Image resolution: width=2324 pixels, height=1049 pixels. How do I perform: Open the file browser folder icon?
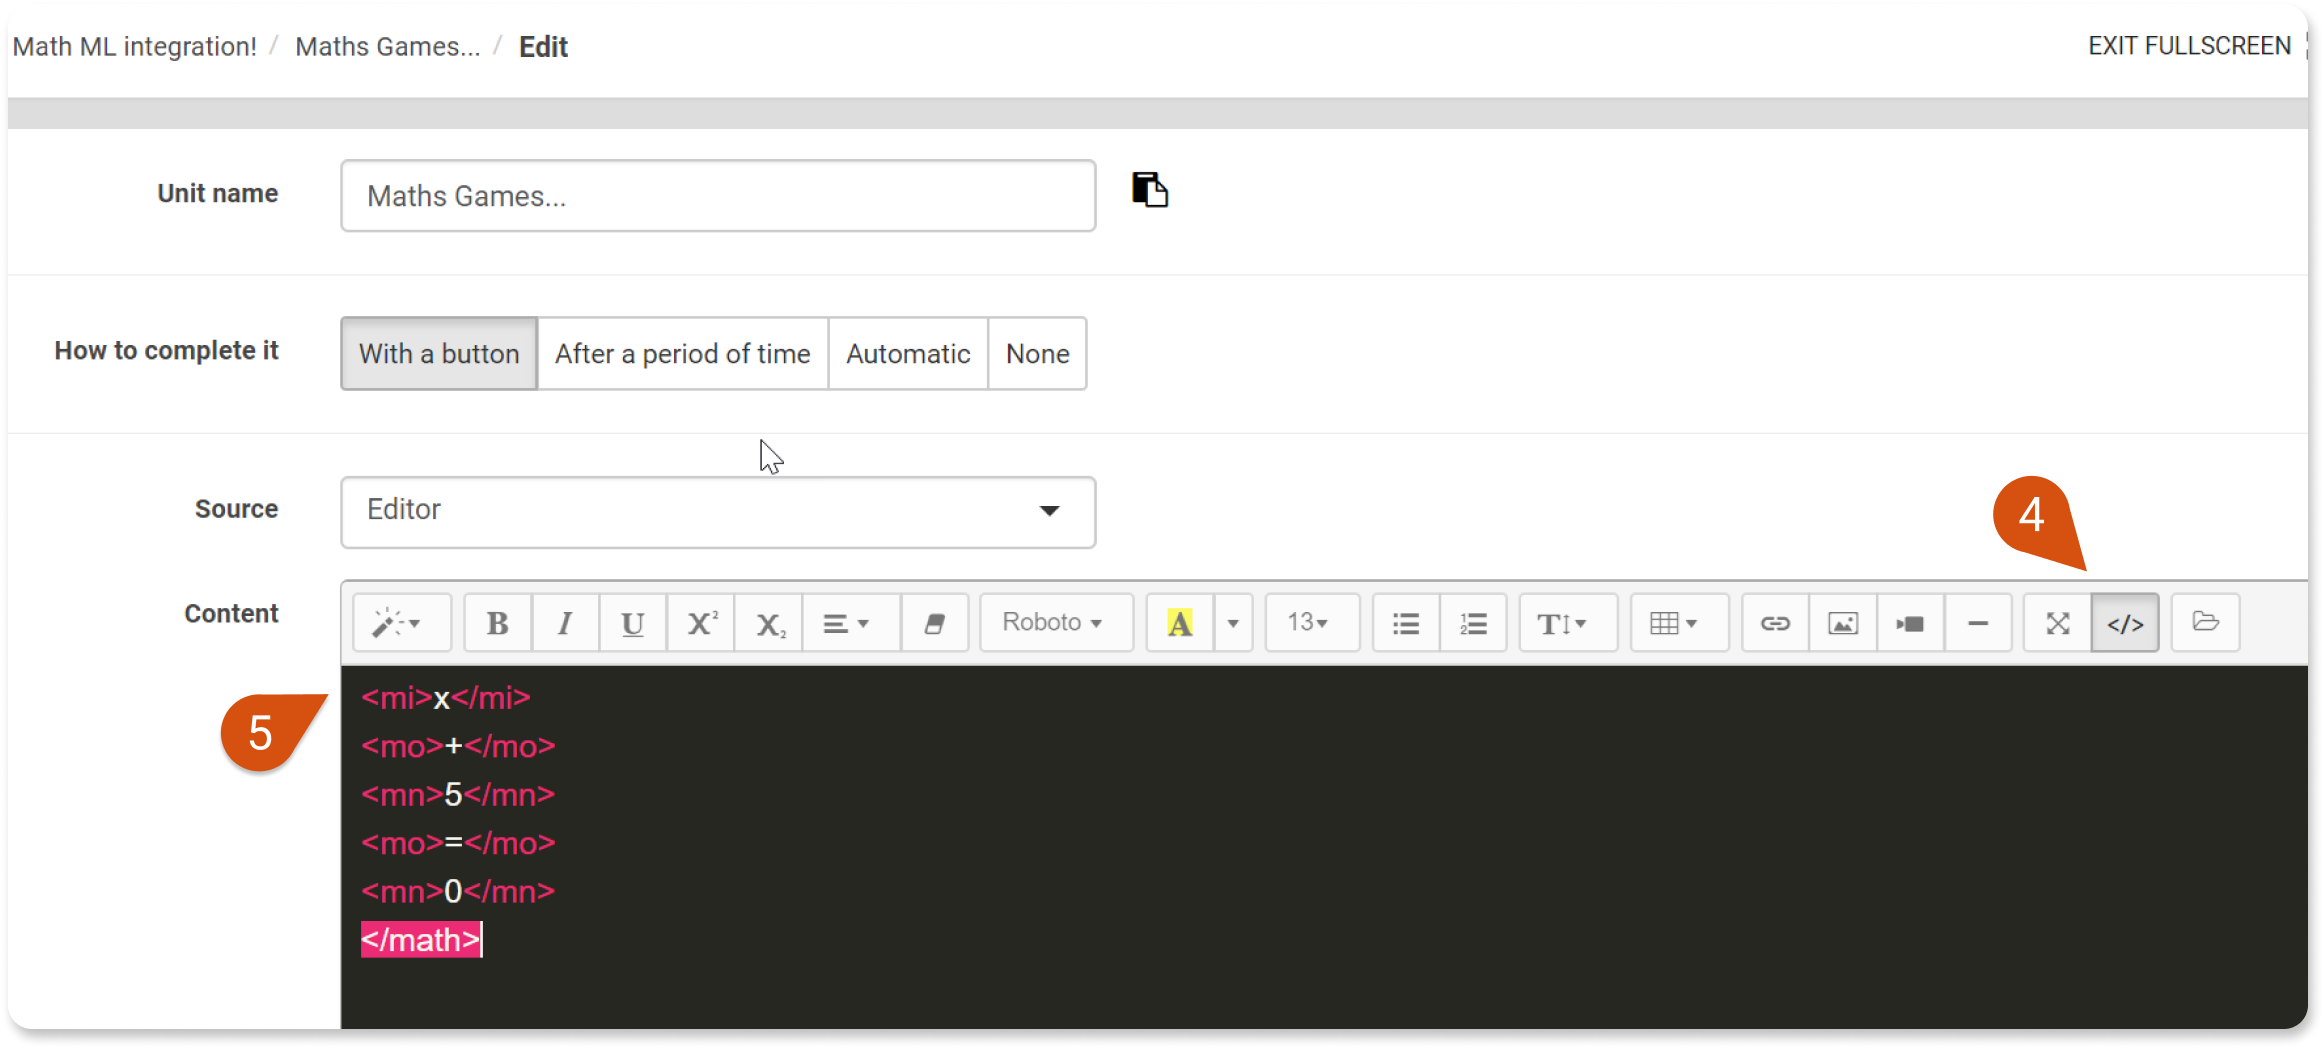point(2205,623)
